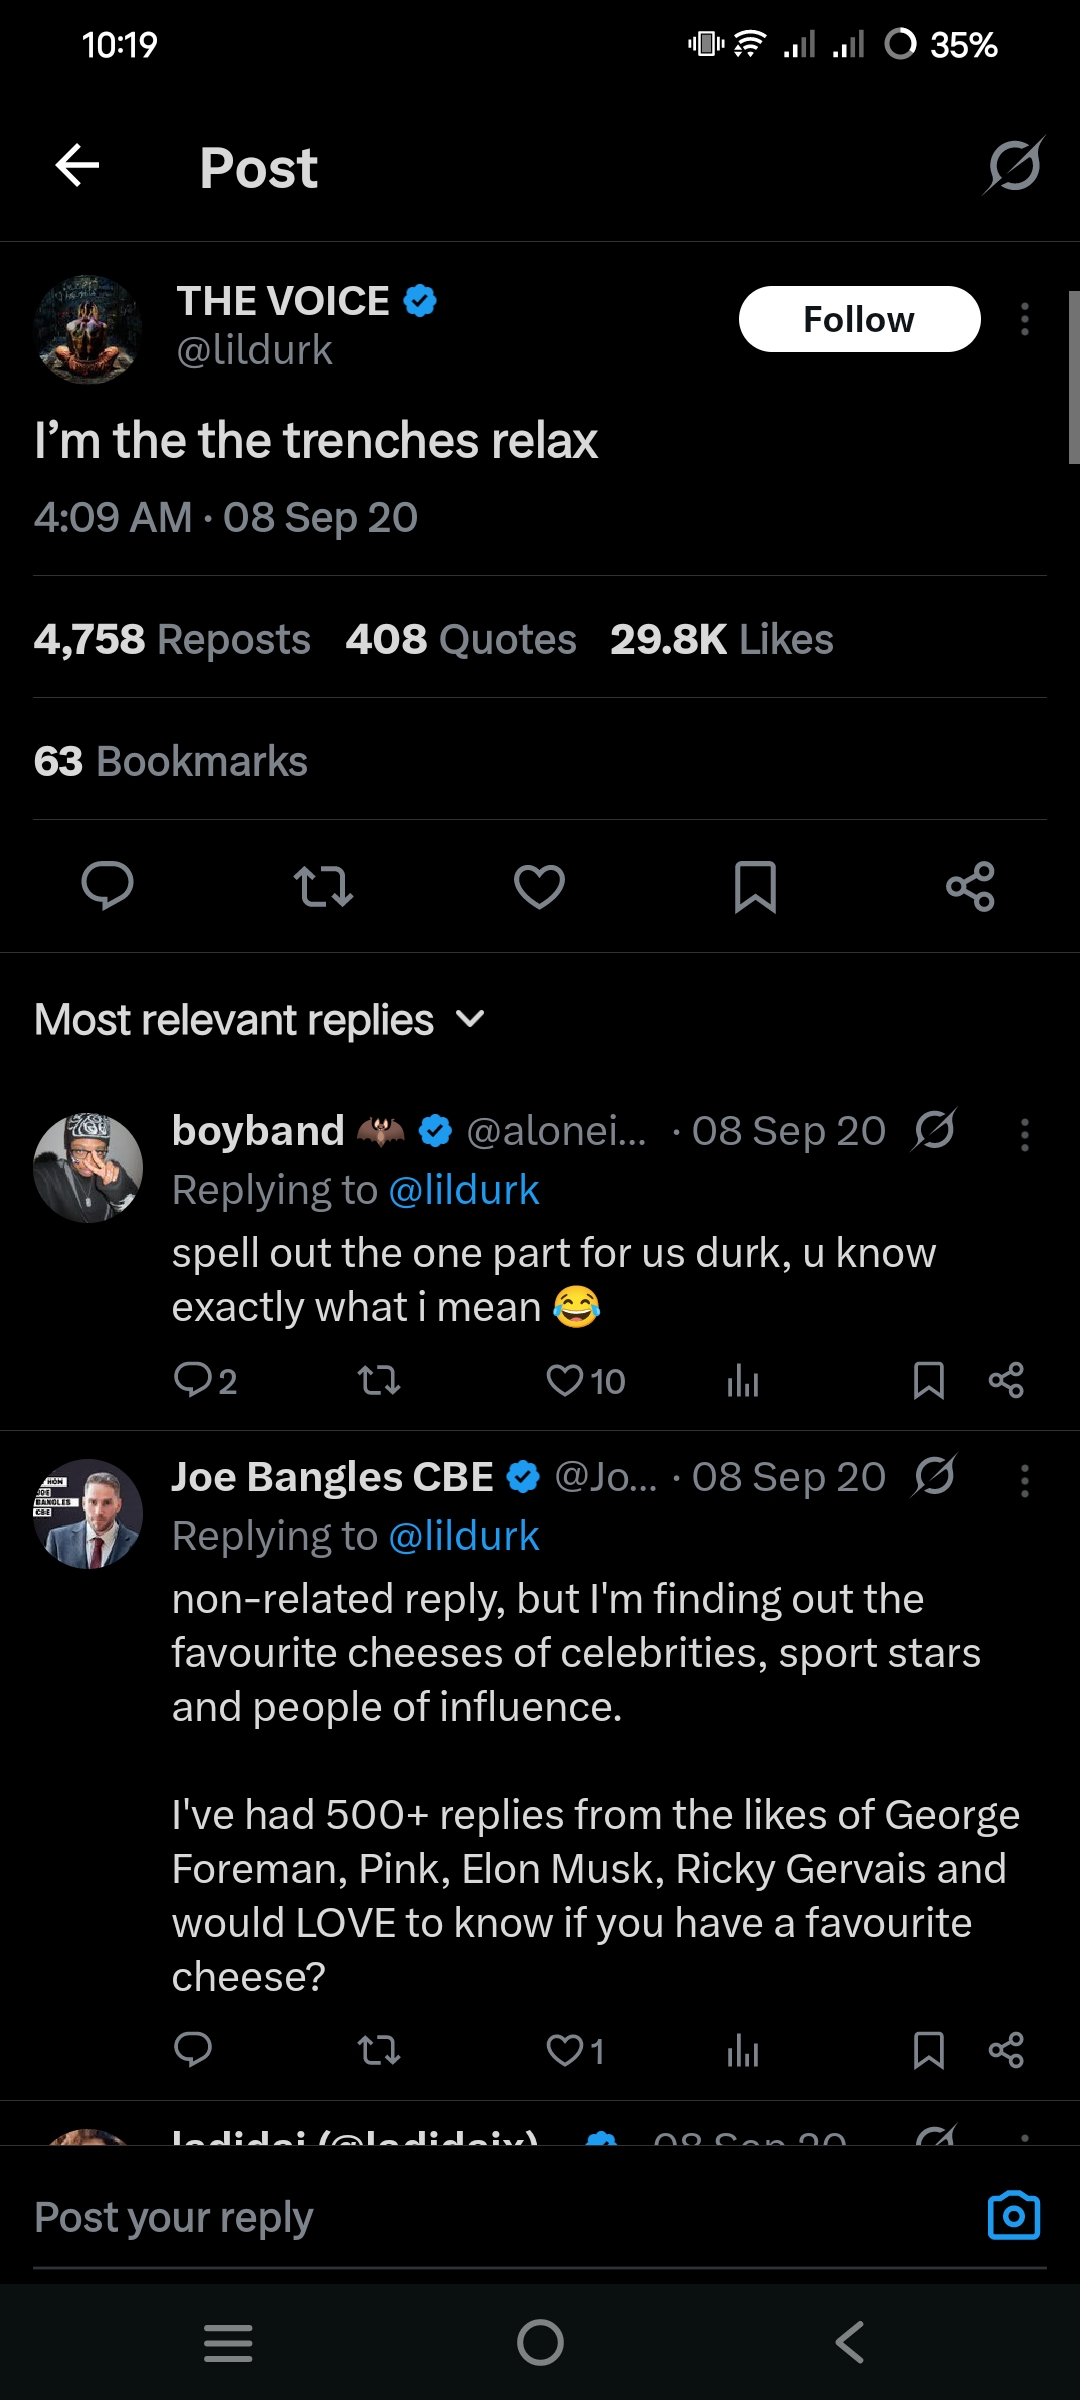Click the scrollbar on the right edge
This screenshot has height=2400, width=1080.
pyautogui.click(x=1073, y=378)
